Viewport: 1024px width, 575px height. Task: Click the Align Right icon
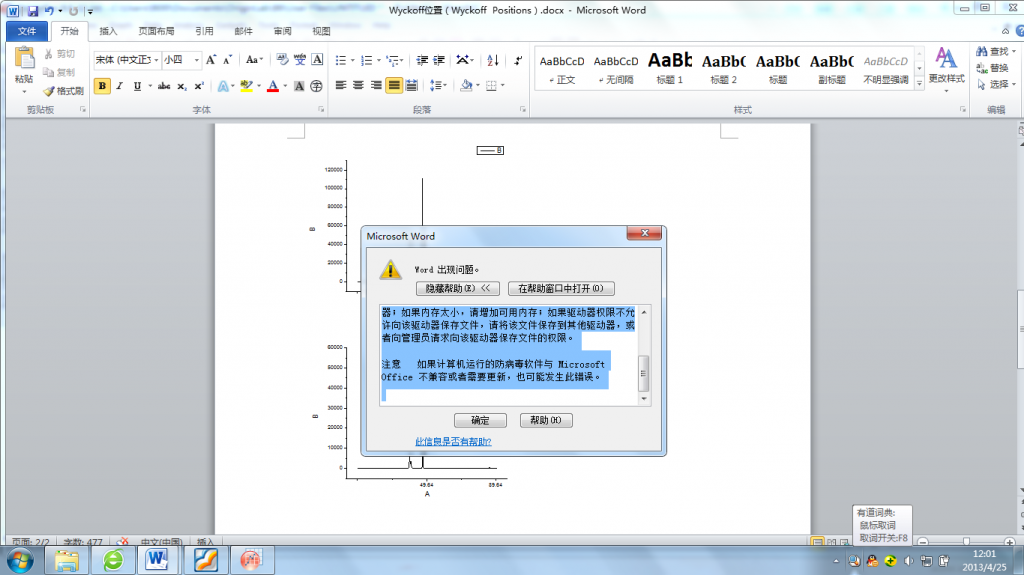[376, 86]
